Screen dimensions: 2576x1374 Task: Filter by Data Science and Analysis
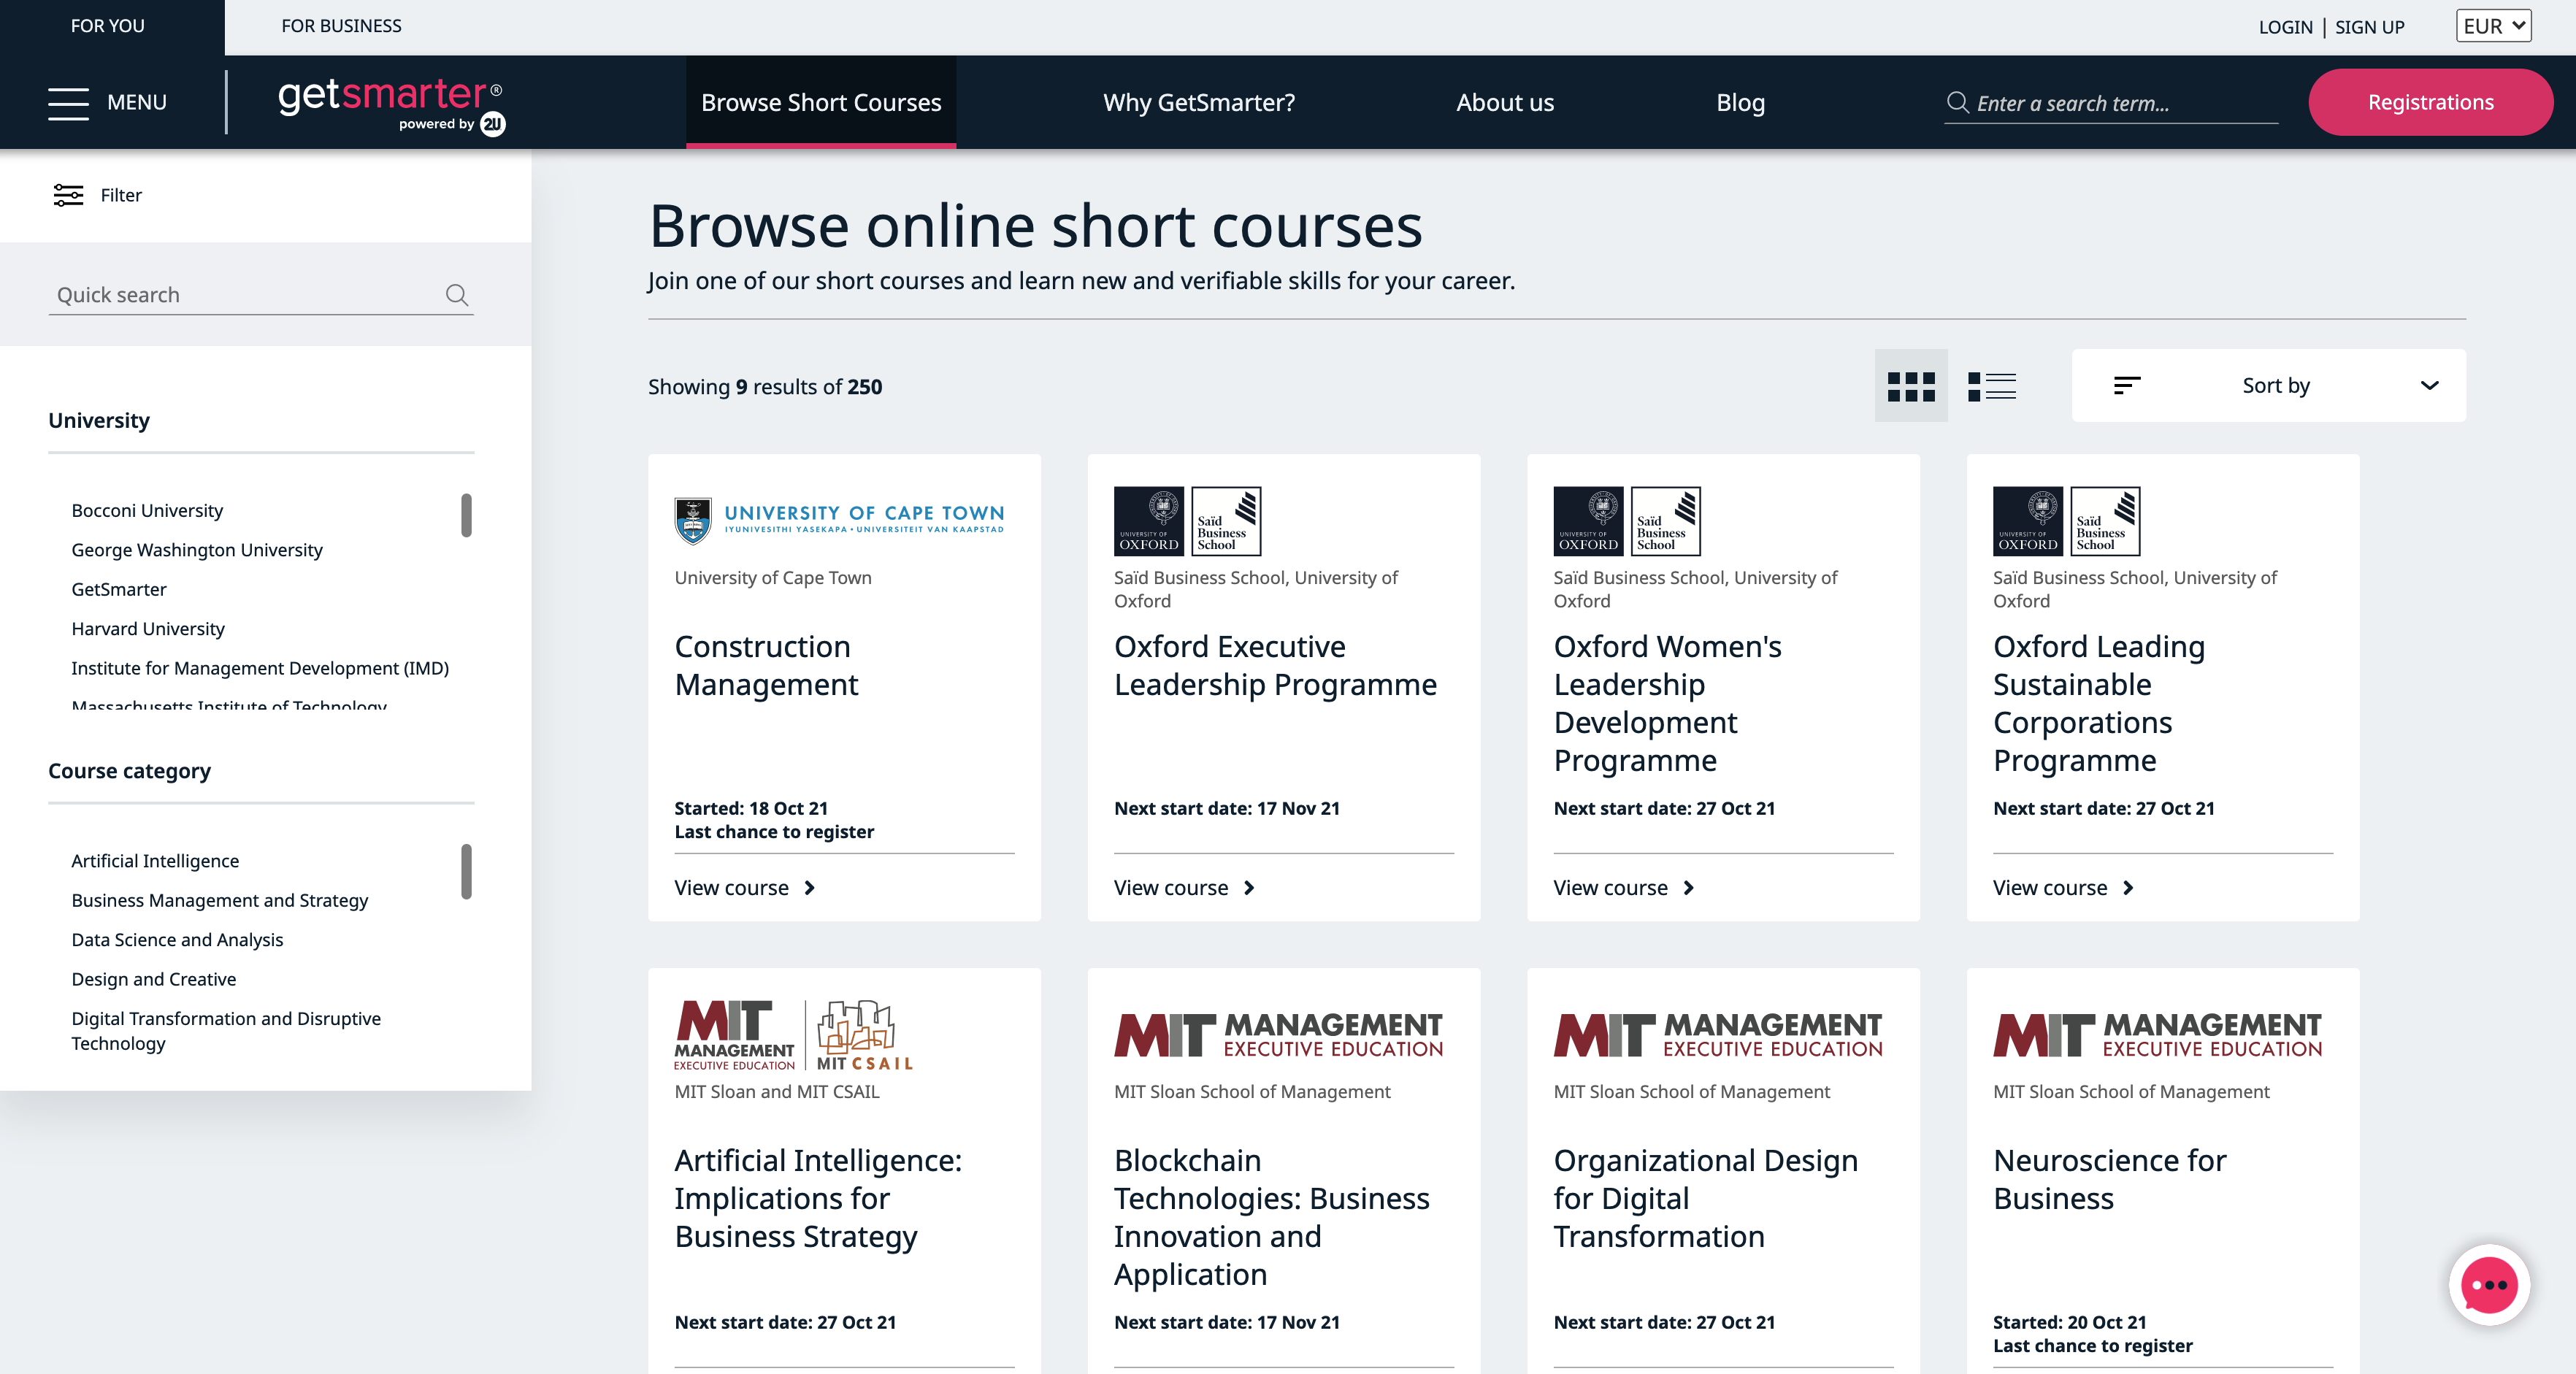point(177,940)
